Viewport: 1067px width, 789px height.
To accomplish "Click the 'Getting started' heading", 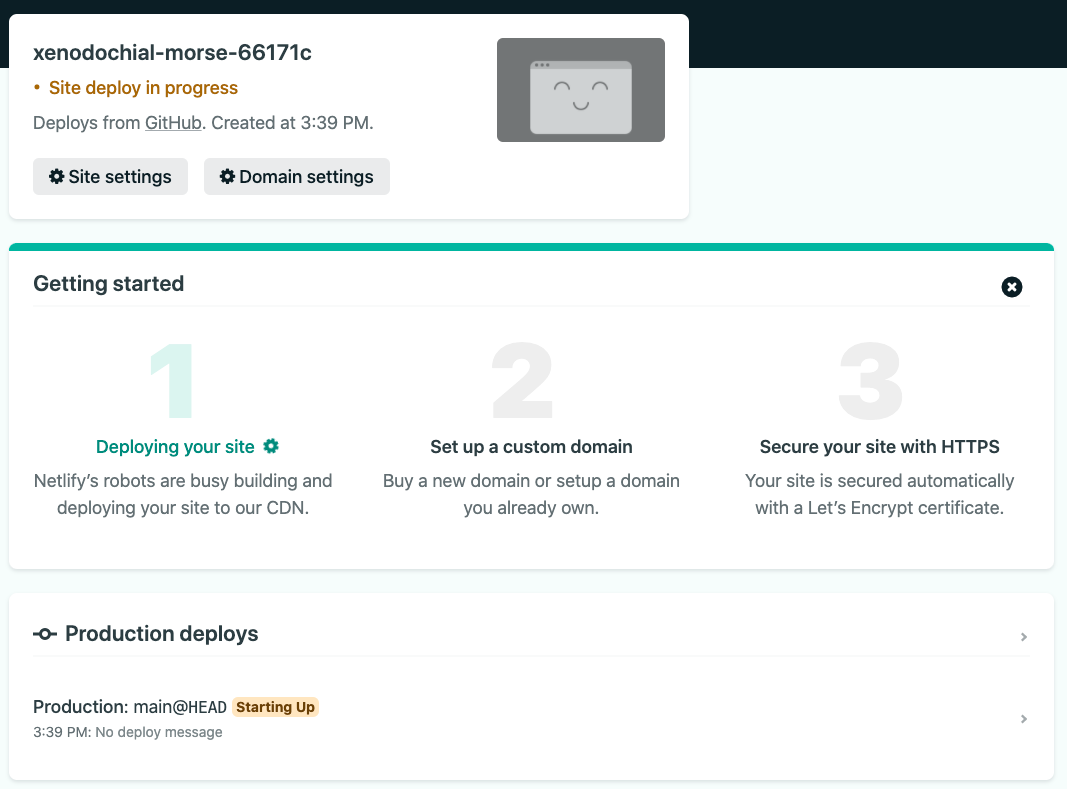I will [109, 283].
